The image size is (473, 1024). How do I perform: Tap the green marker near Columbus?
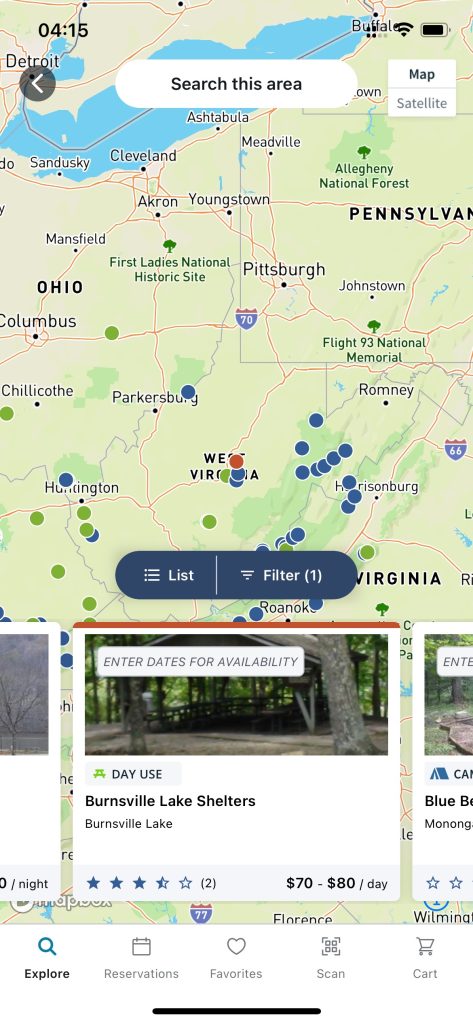[x=112, y=333]
